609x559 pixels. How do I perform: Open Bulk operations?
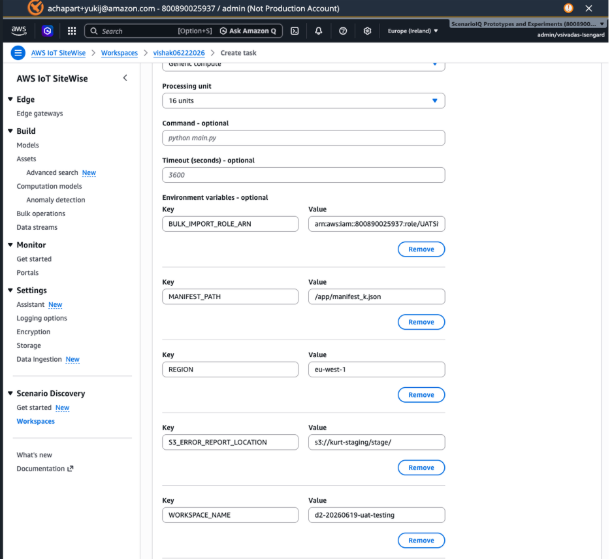[41, 214]
